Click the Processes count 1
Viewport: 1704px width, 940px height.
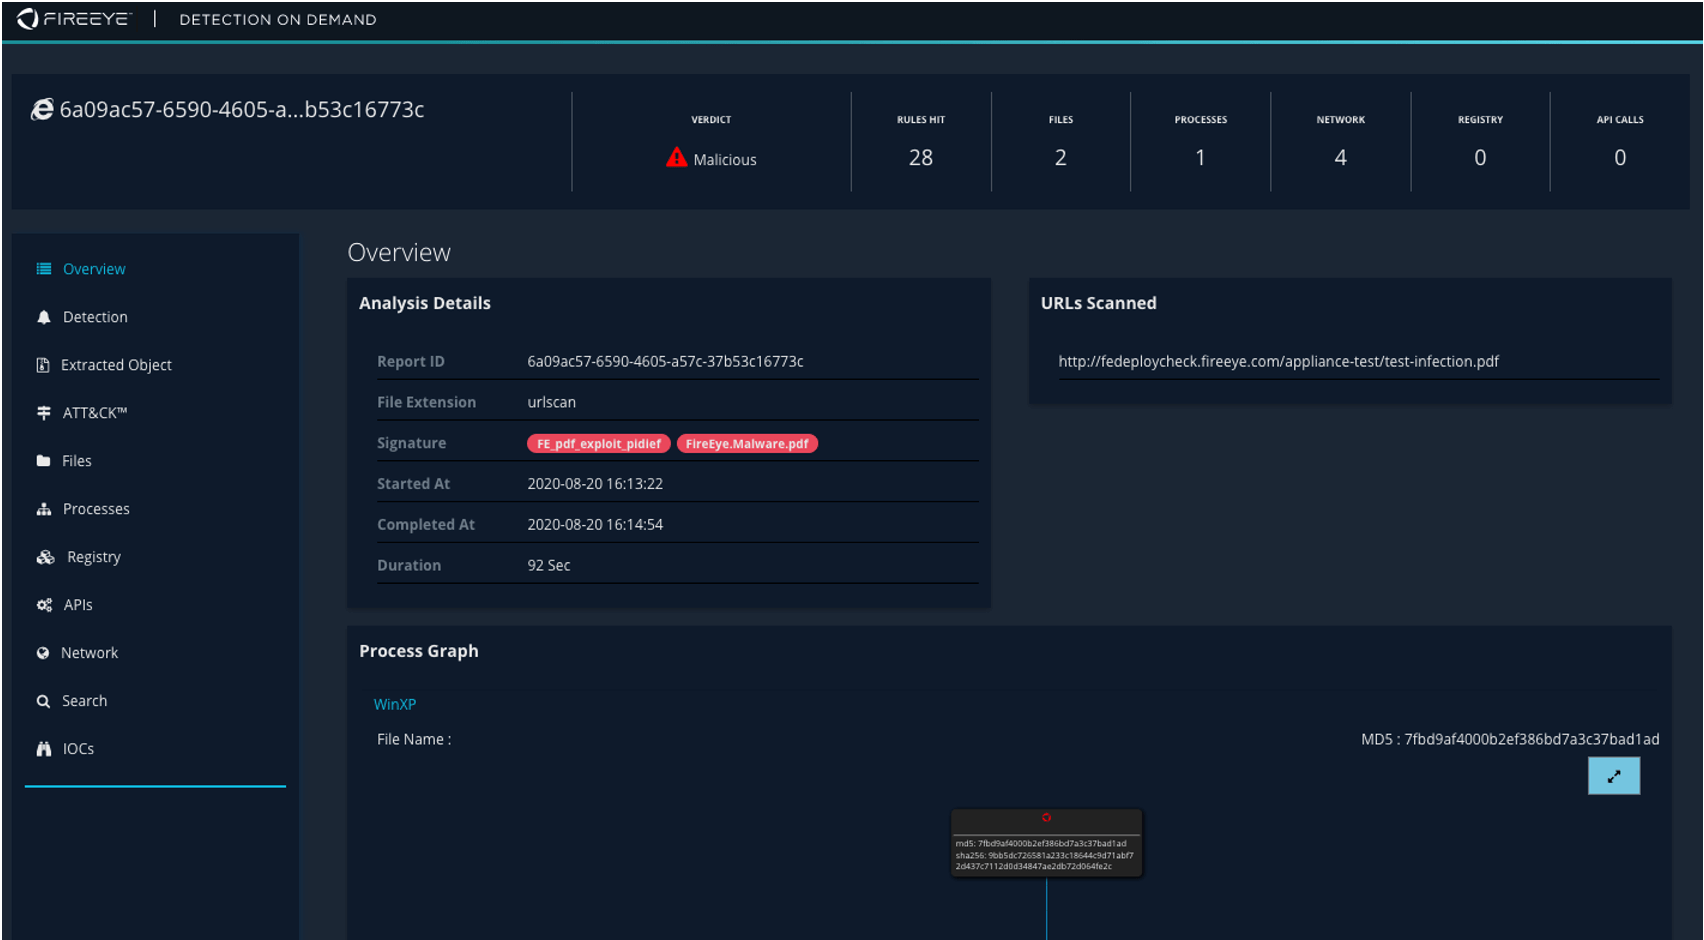point(1200,158)
